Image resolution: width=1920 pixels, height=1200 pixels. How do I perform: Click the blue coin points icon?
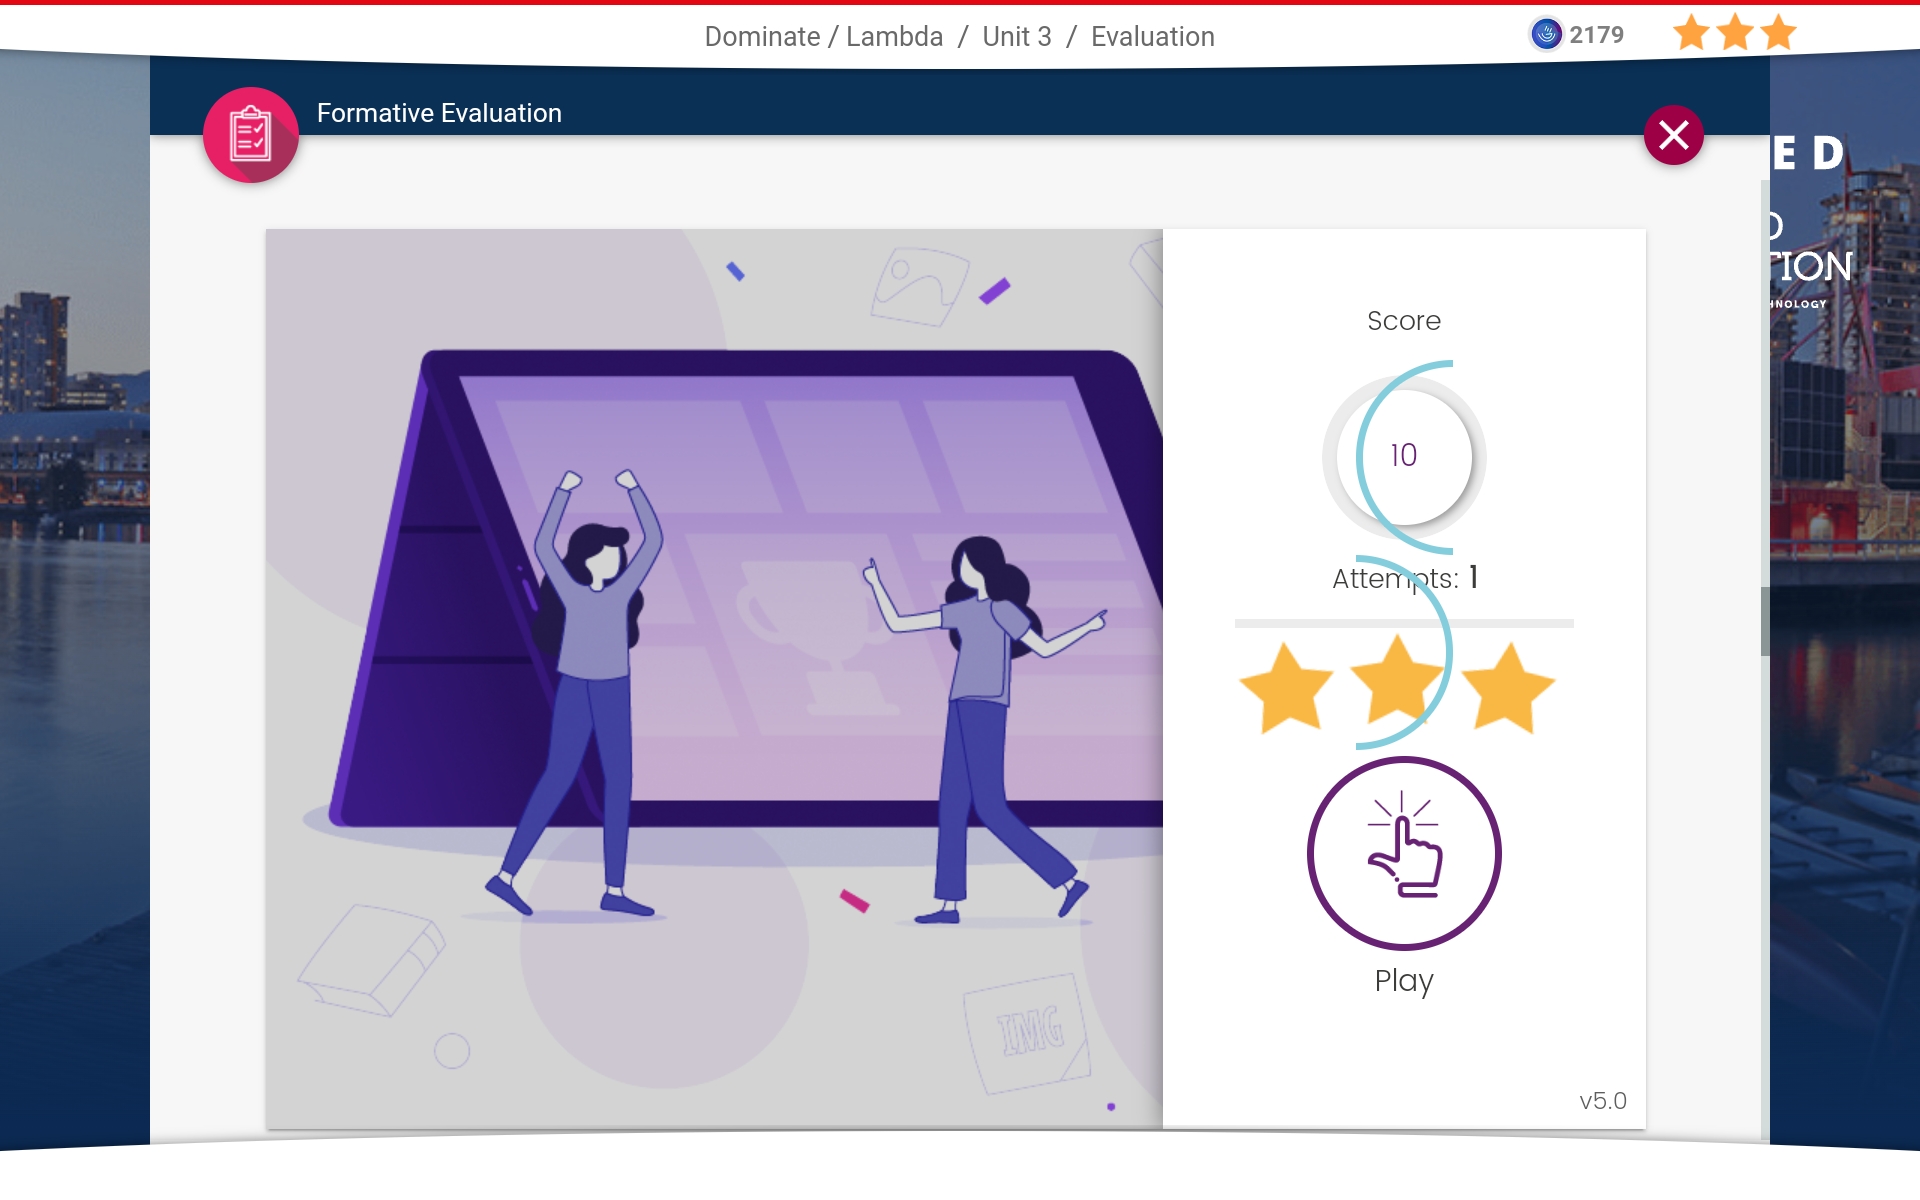pyautogui.click(x=1546, y=35)
